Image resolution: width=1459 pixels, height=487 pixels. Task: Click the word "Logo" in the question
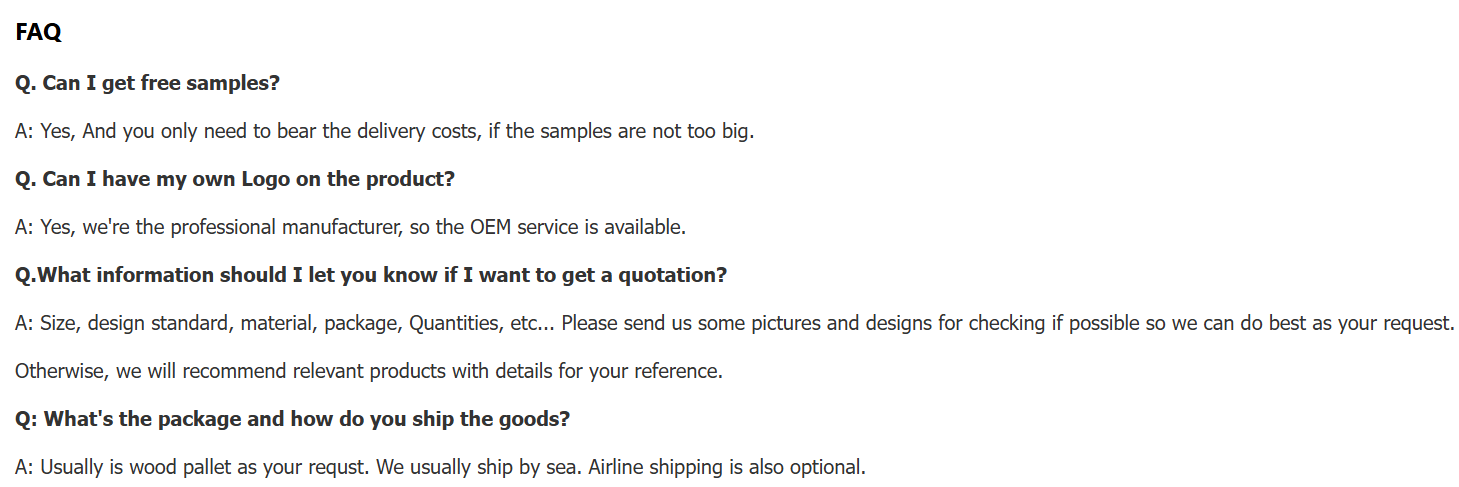pos(265,180)
